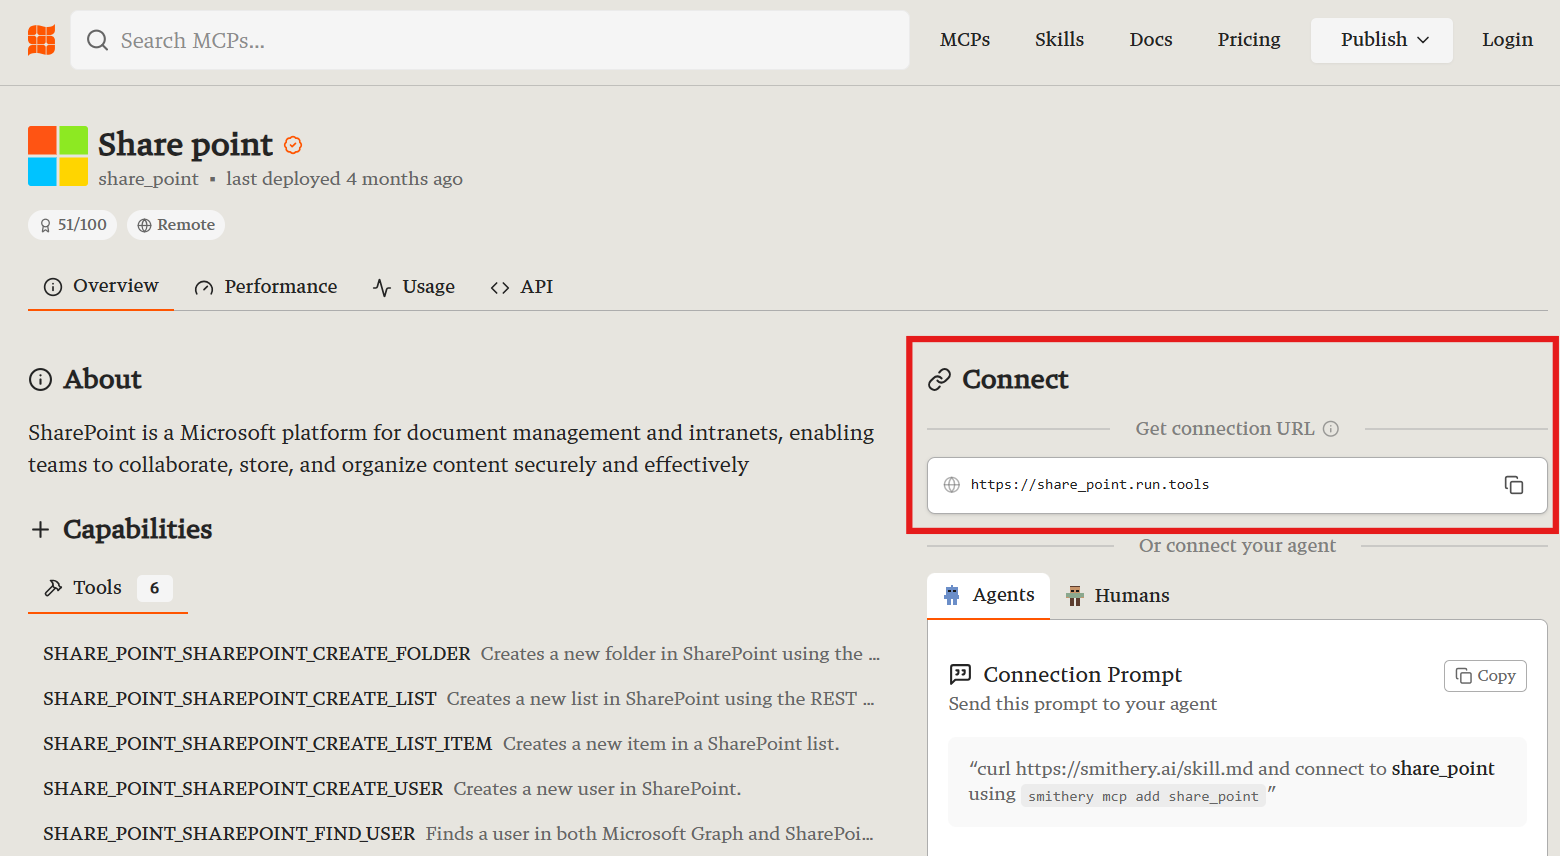
Task: Open the Publish dropdown menu
Action: click(x=1382, y=40)
